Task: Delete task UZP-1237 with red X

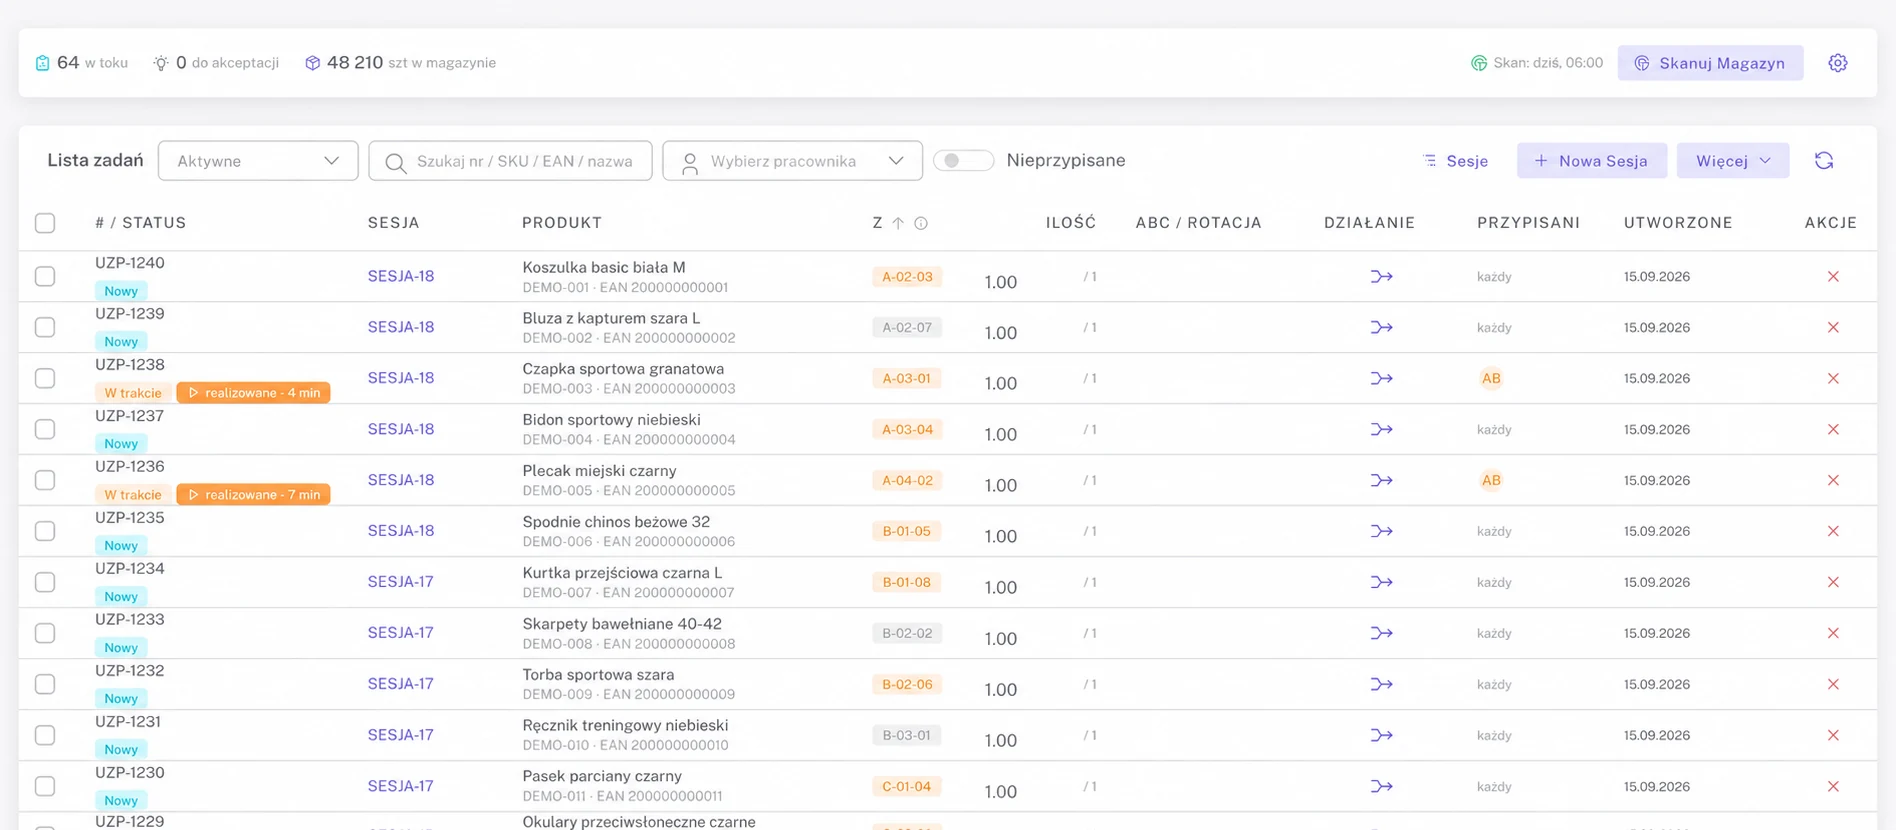Action: [1833, 429]
